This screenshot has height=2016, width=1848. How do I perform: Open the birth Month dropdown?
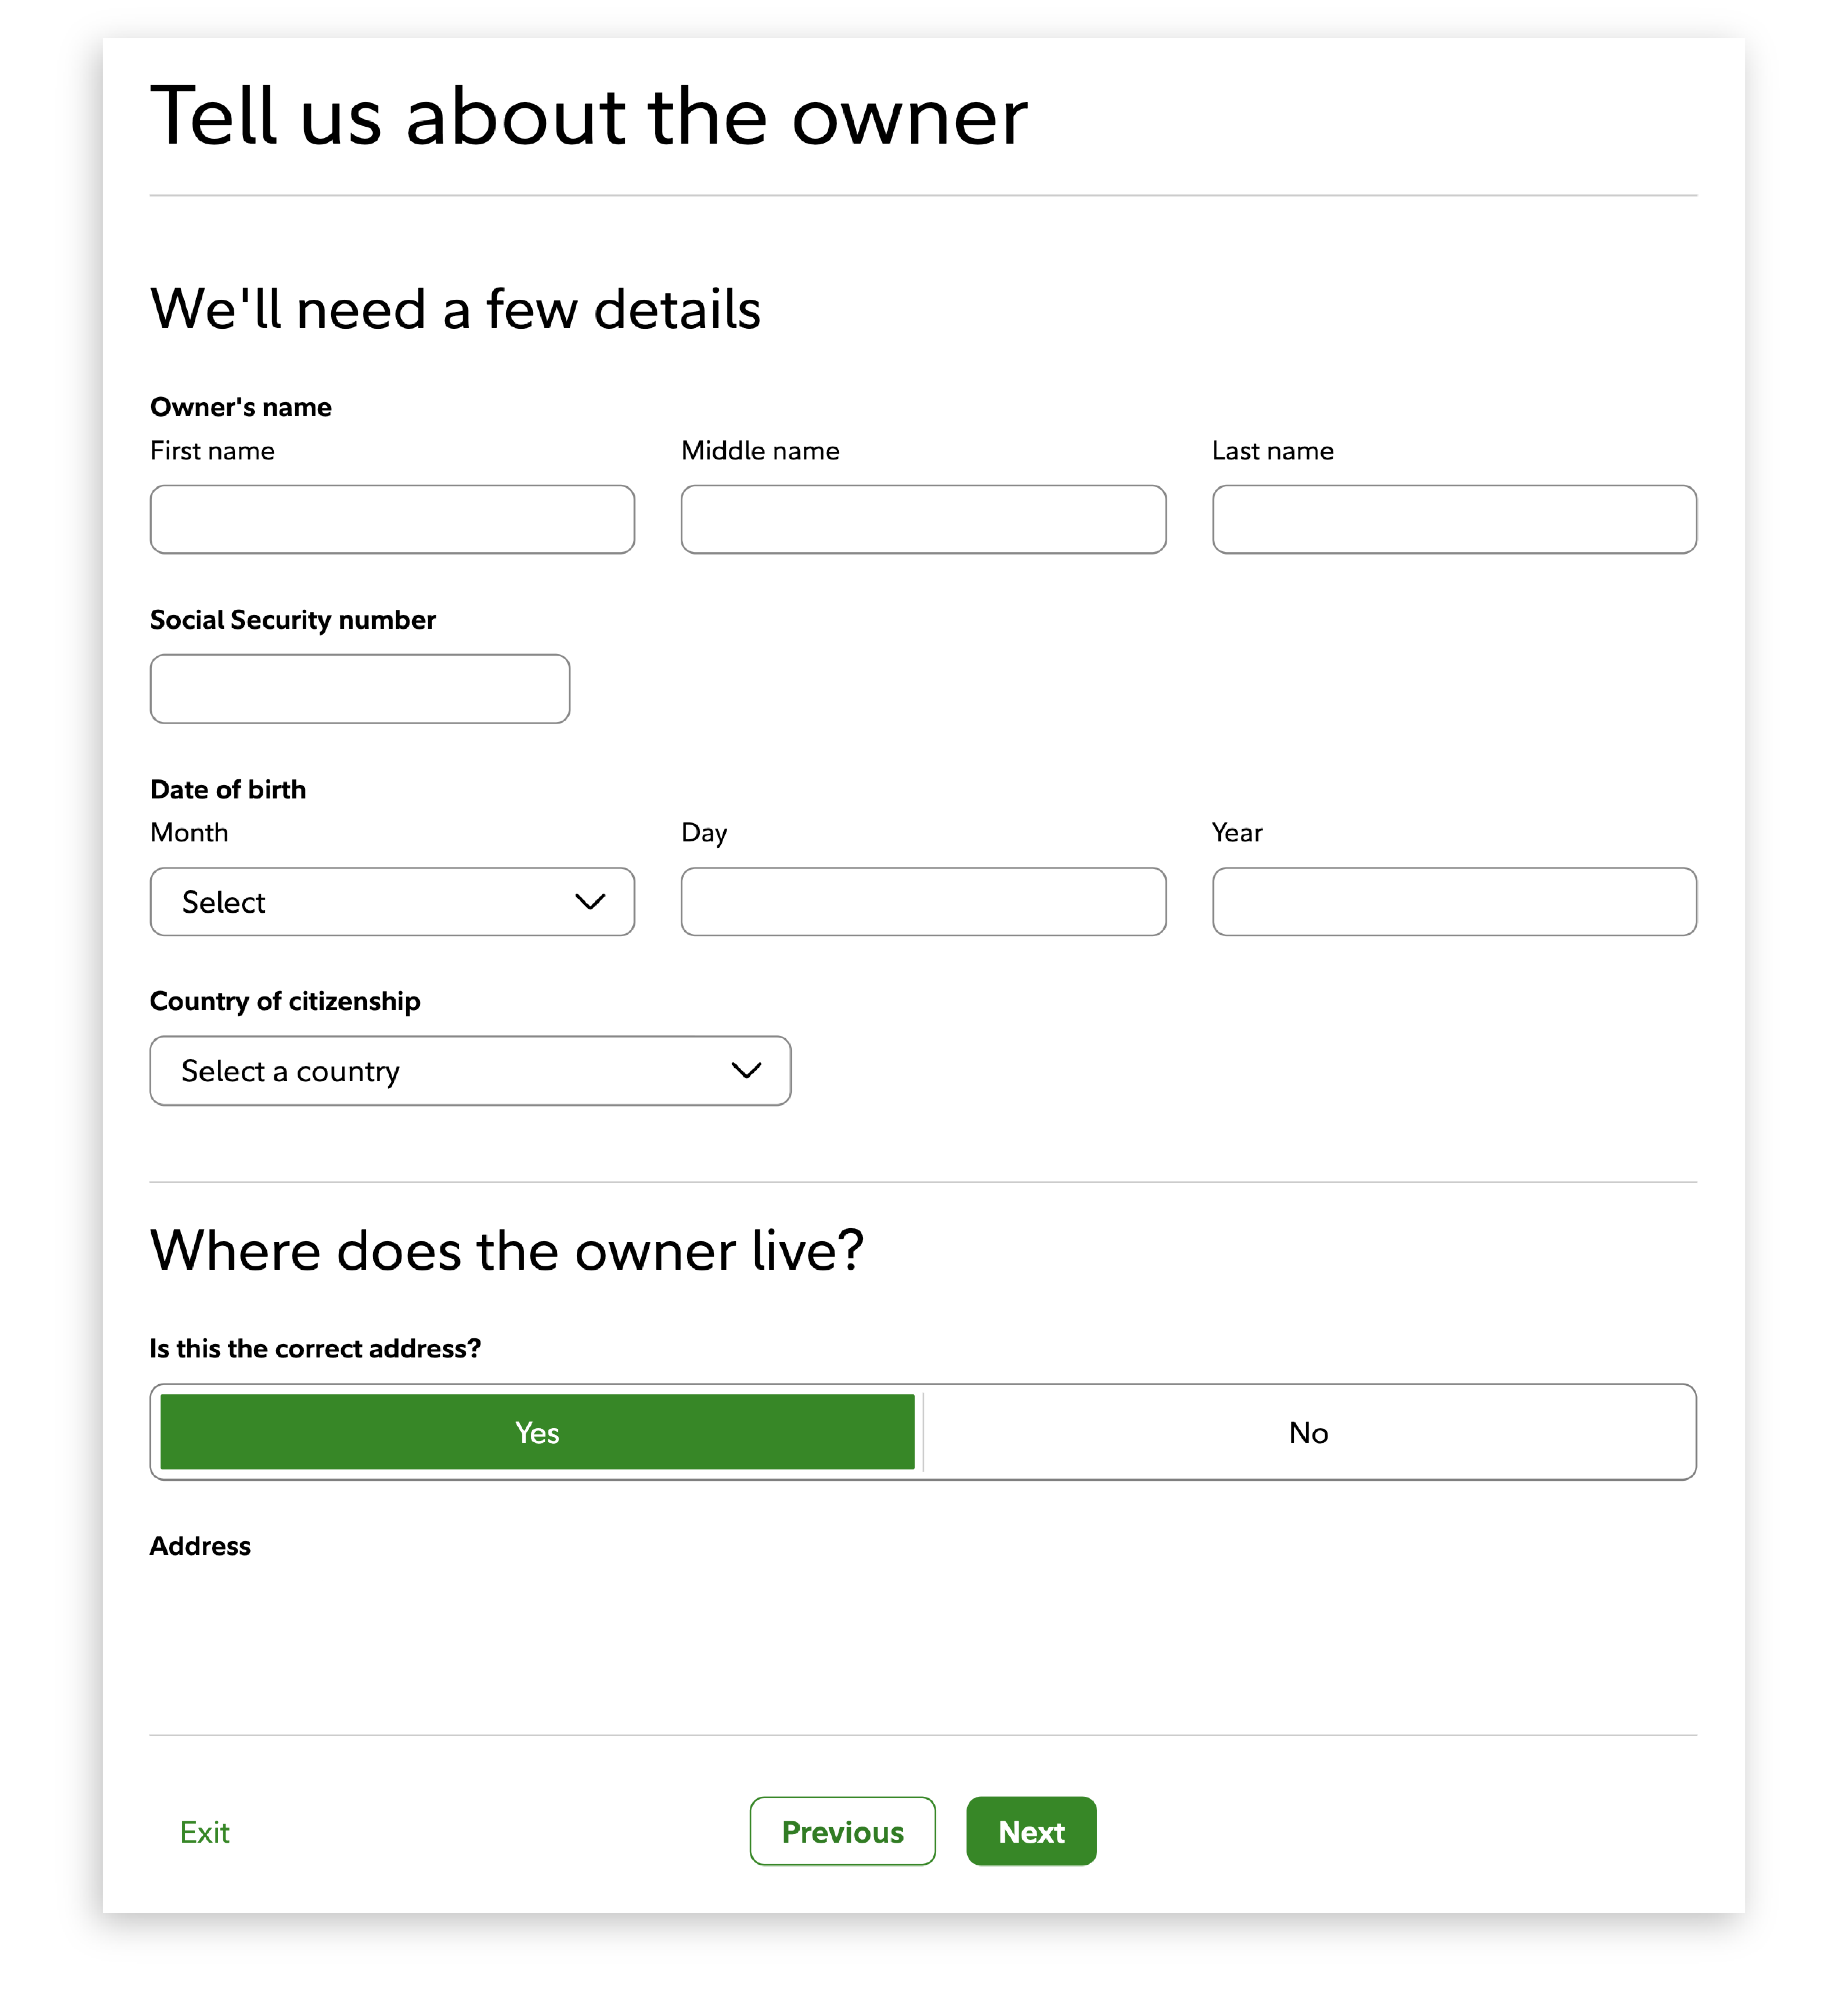pos(392,902)
